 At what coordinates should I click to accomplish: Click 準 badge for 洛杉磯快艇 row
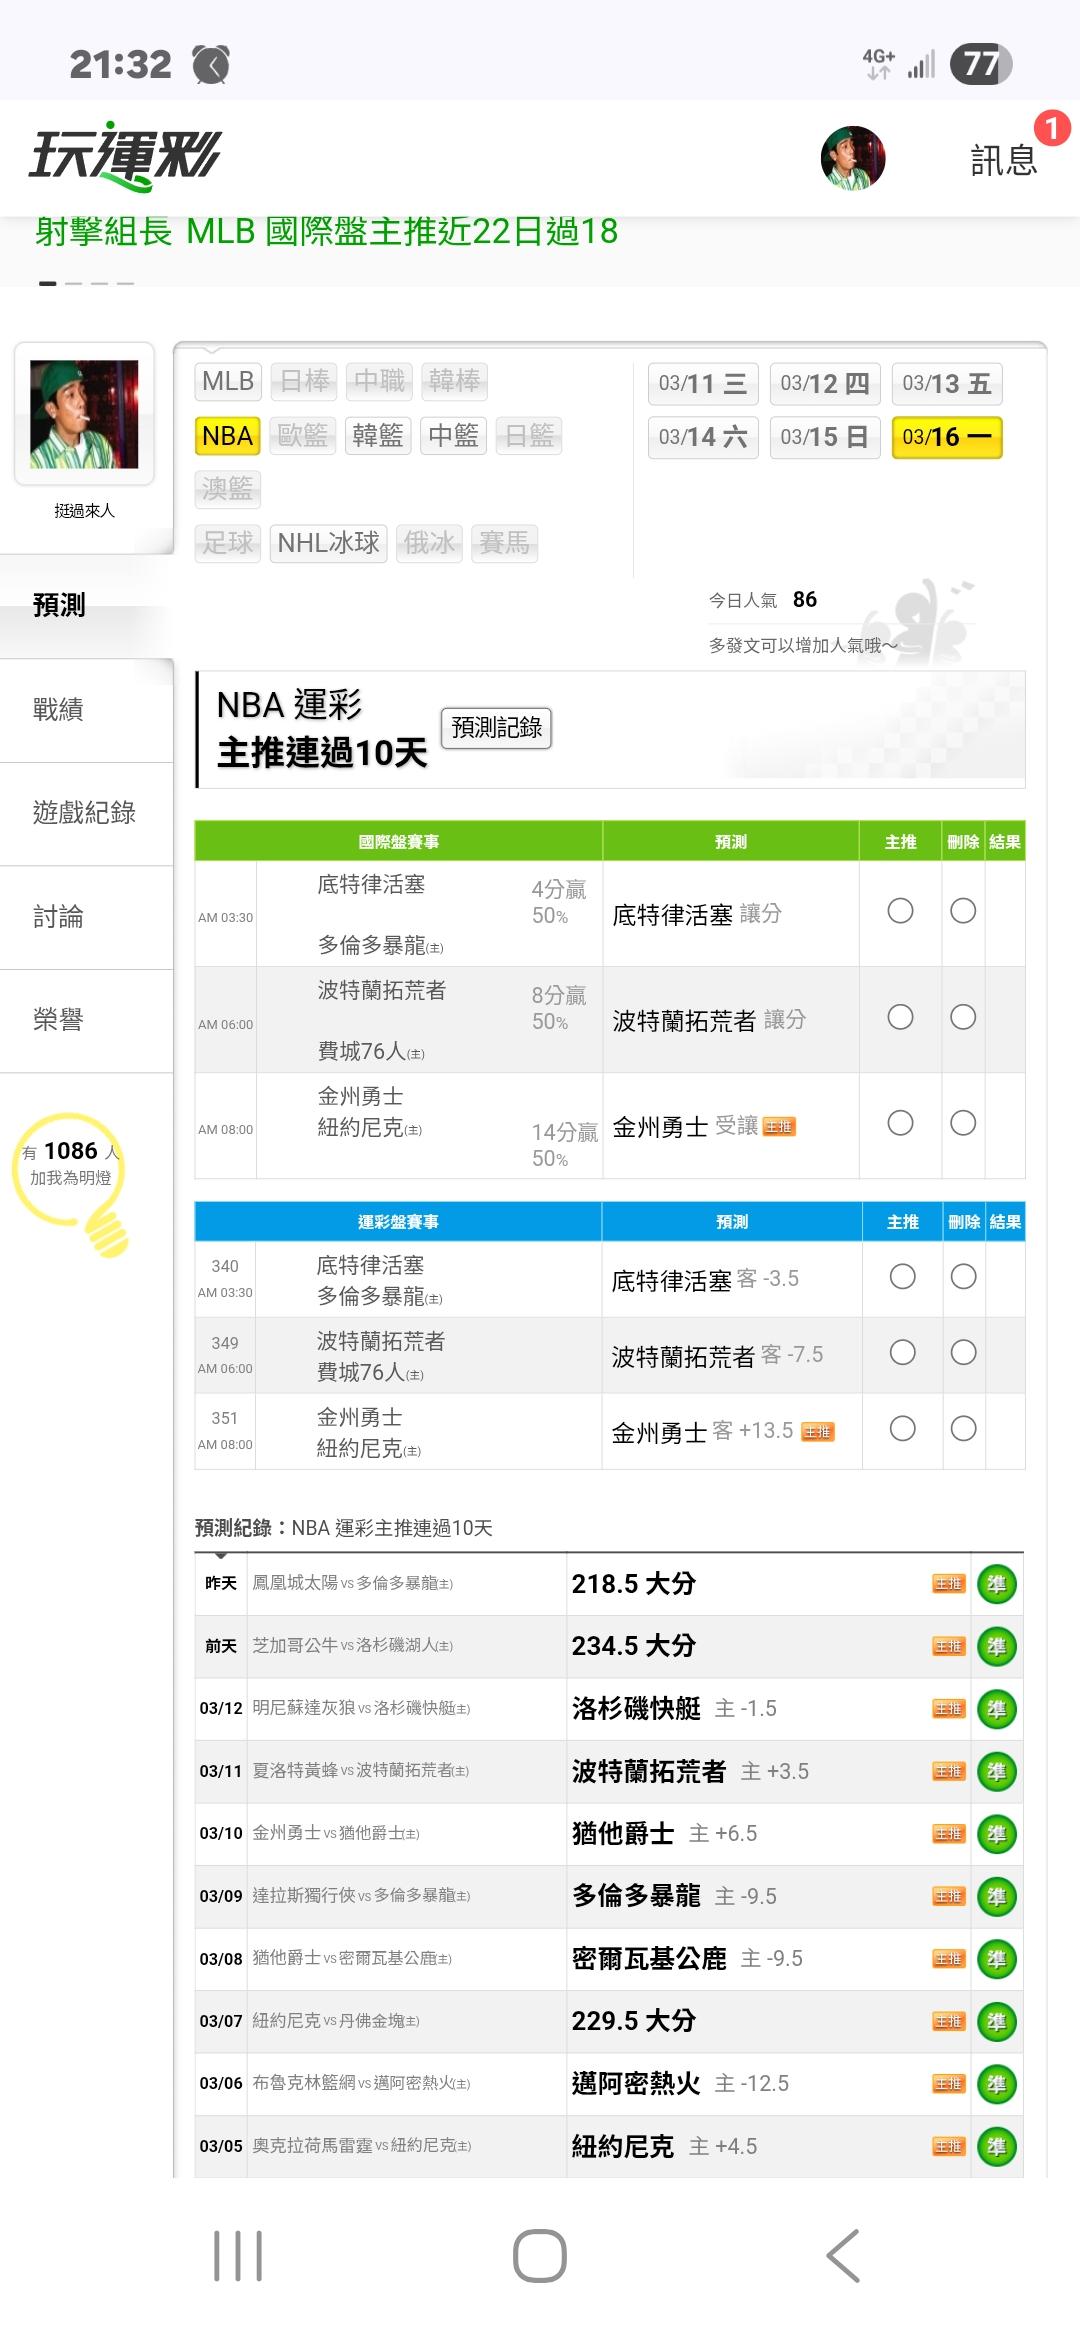[997, 1709]
